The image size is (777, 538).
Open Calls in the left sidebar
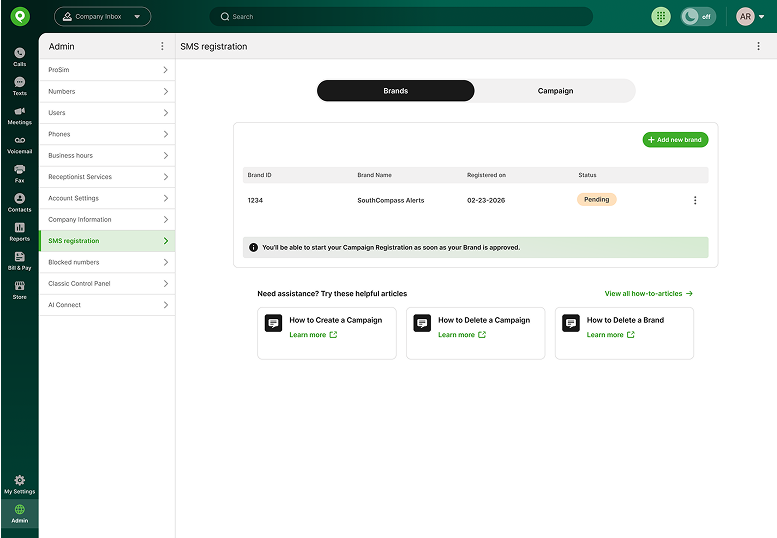click(19, 56)
